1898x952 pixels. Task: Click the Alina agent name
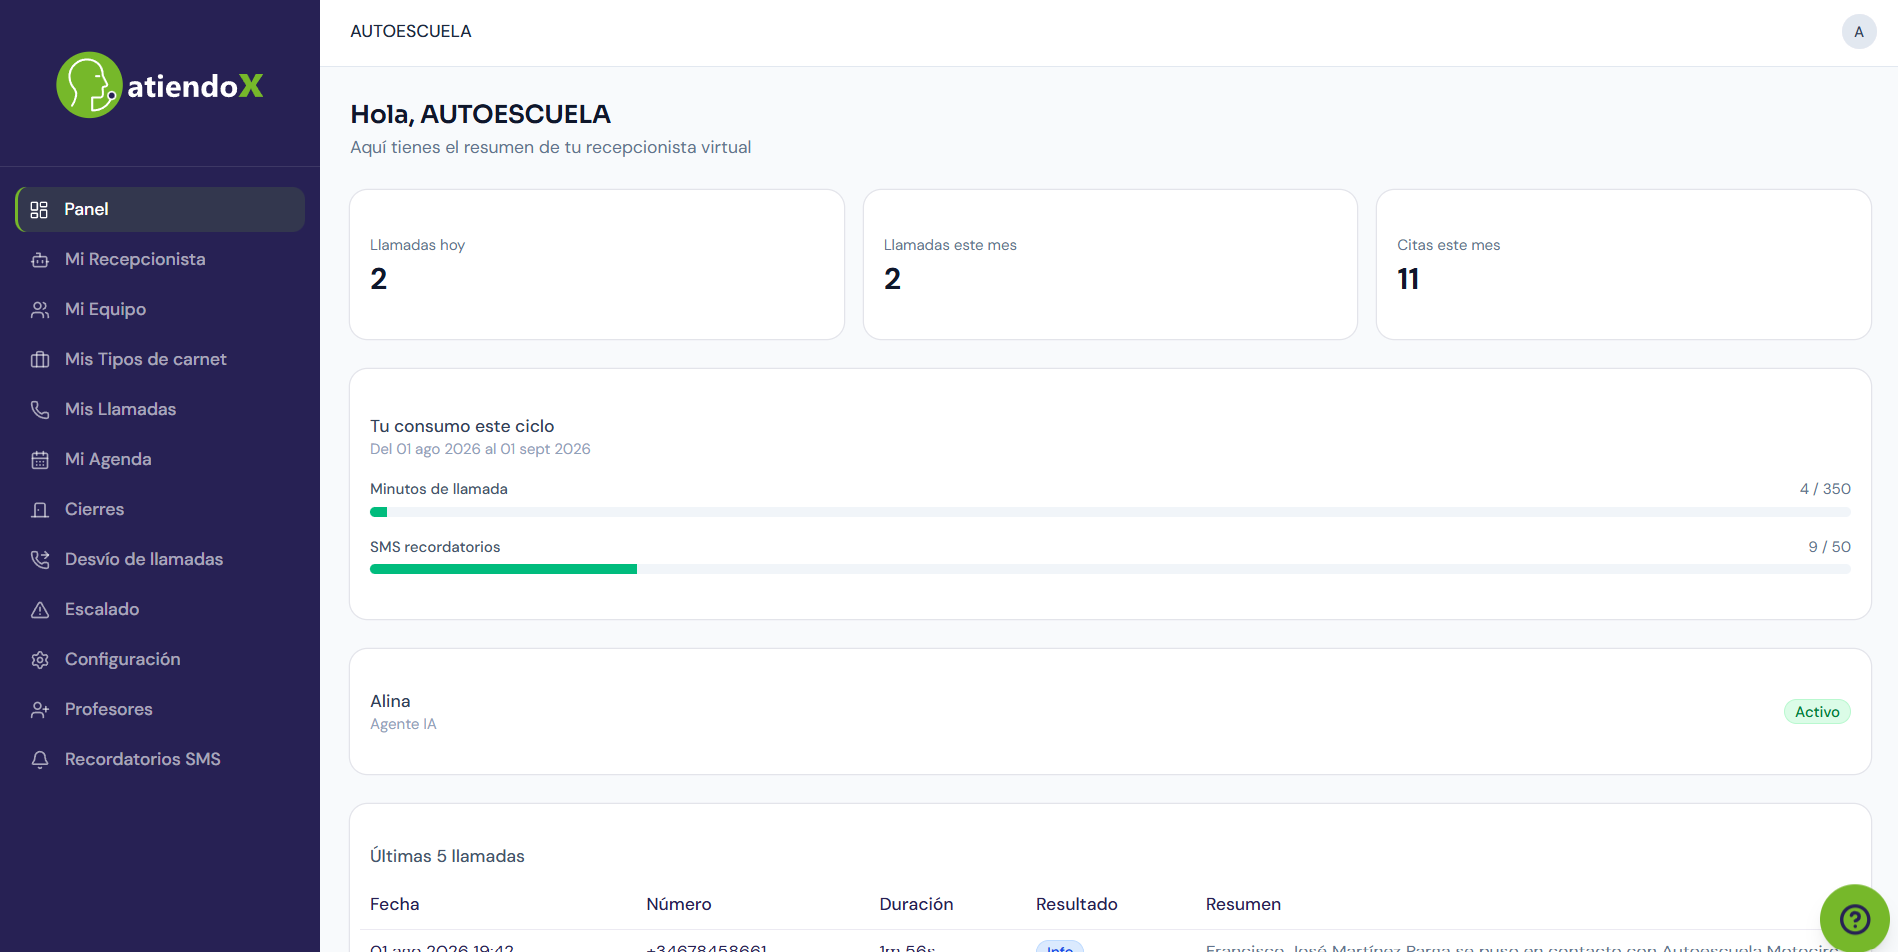(x=390, y=701)
